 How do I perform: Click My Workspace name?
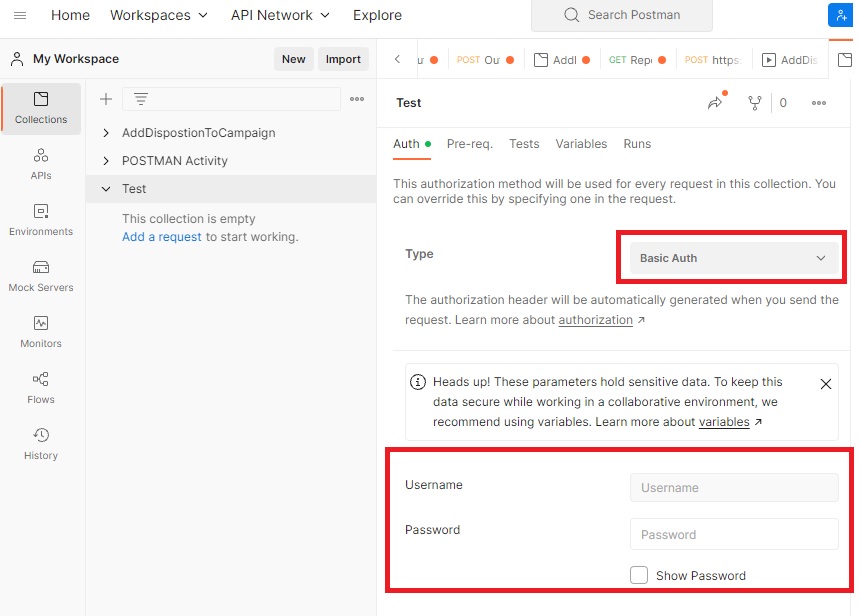[76, 59]
